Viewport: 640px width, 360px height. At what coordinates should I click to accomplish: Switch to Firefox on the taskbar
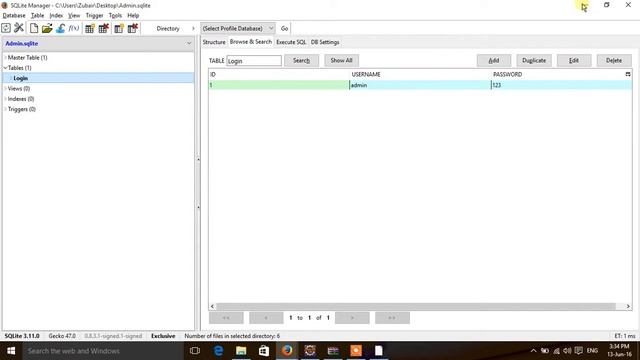tap(287, 351)
